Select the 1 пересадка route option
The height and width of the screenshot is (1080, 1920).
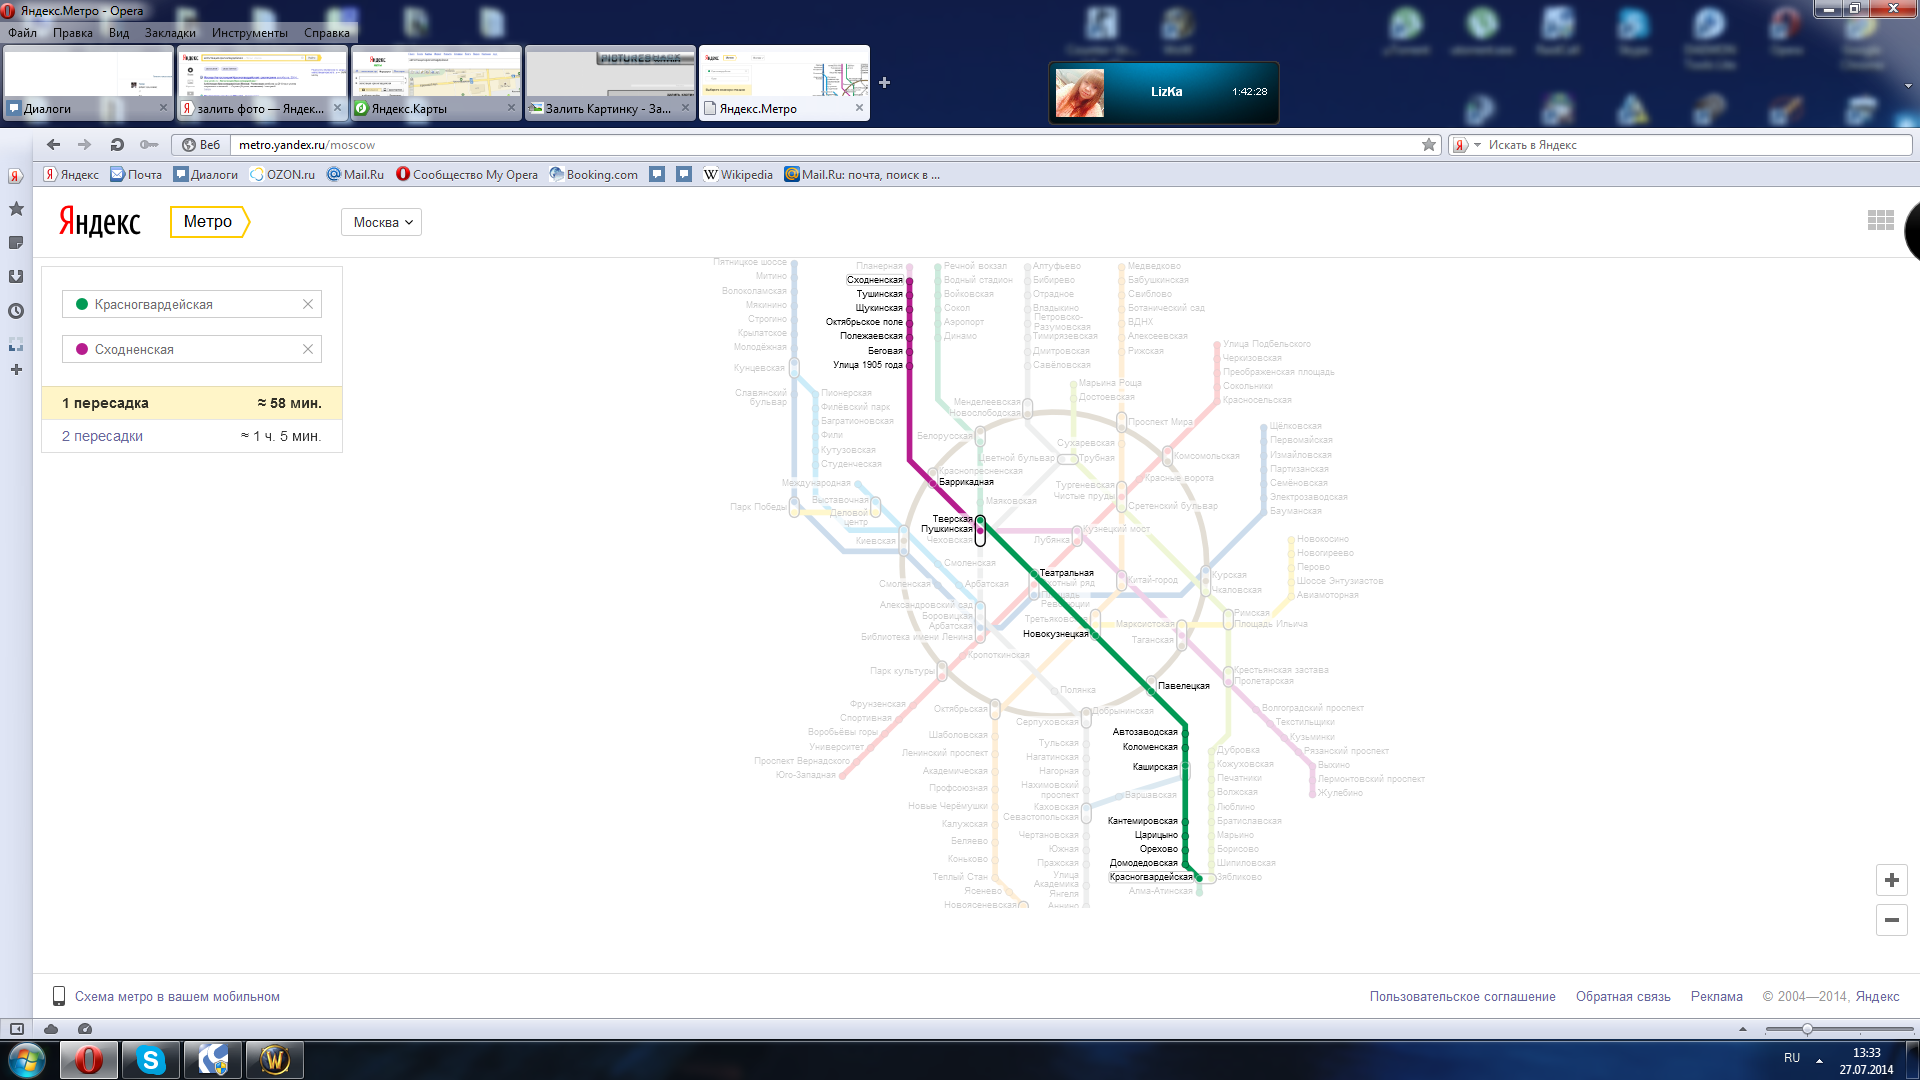click(x=192, y=403)
